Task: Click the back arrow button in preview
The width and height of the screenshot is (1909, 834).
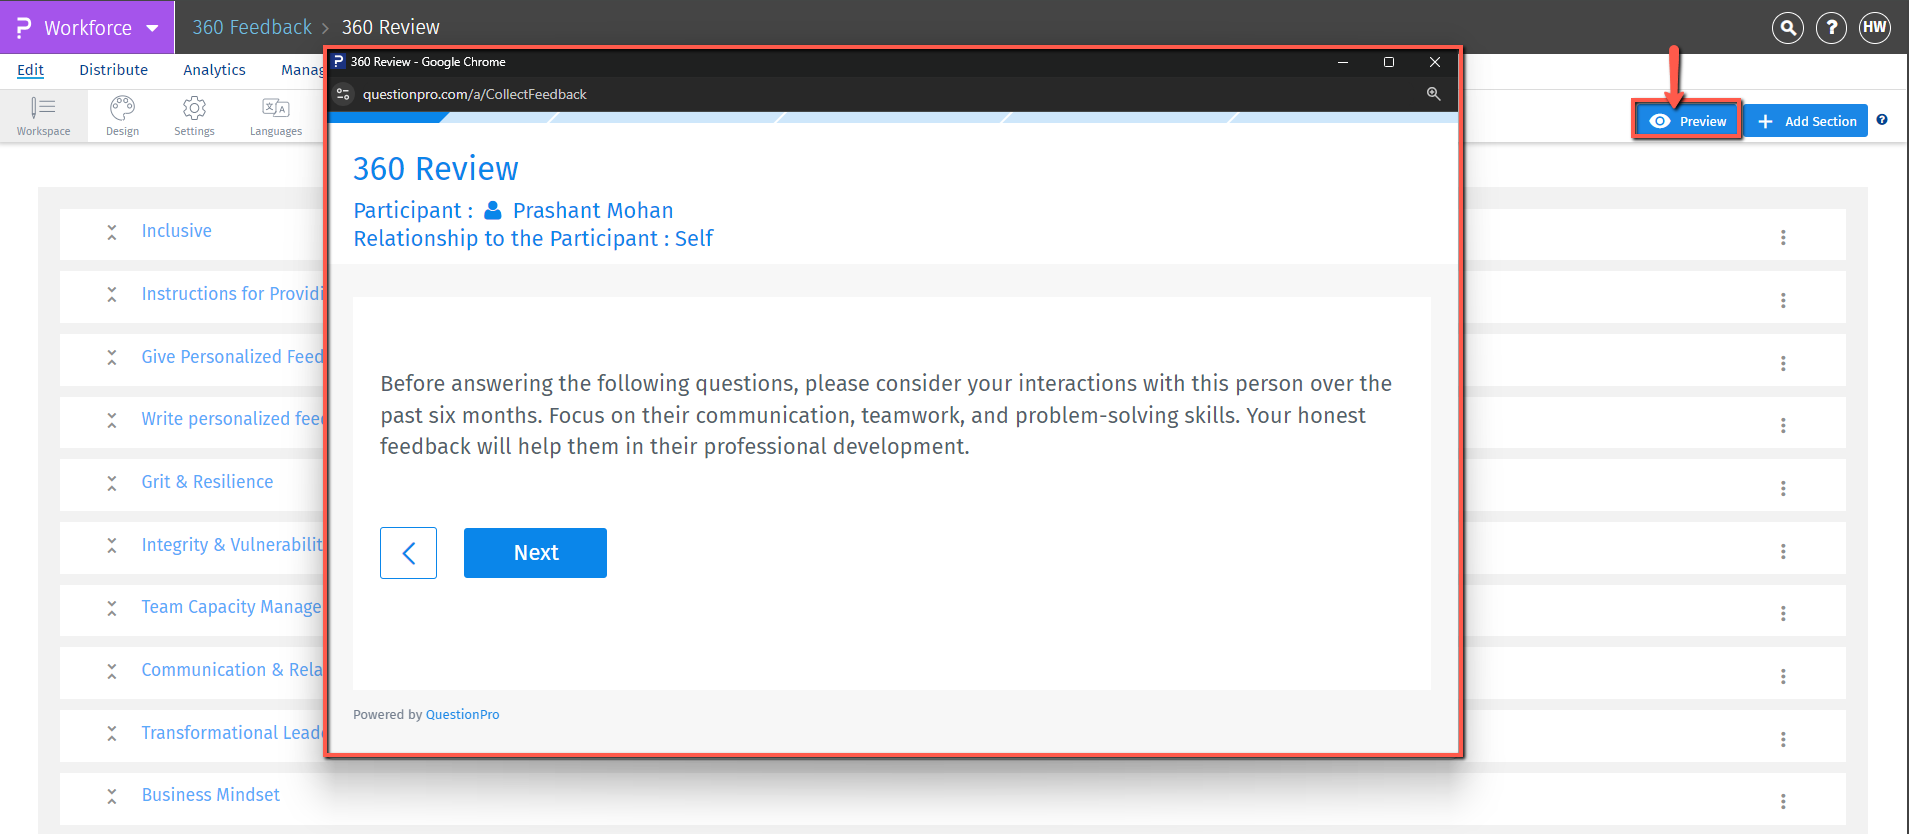Action: (x=408, y=553)
